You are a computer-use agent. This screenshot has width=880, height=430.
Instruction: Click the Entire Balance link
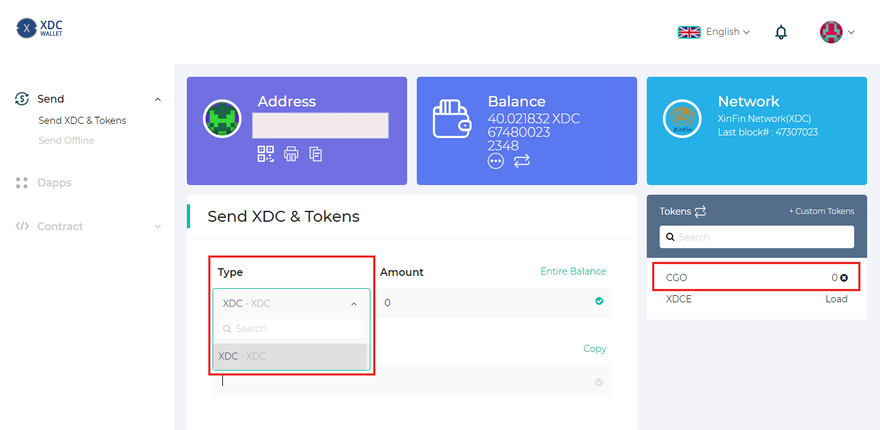point(573,272)
